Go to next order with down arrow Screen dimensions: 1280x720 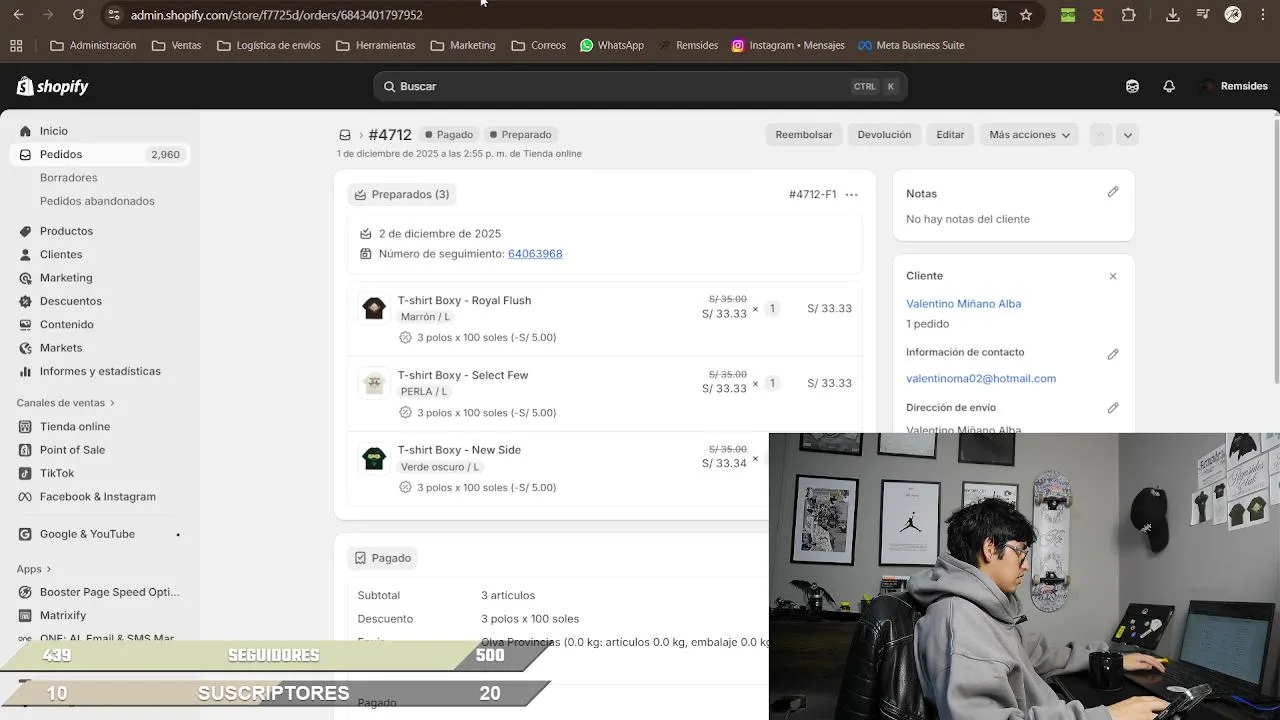point(1127,135)
